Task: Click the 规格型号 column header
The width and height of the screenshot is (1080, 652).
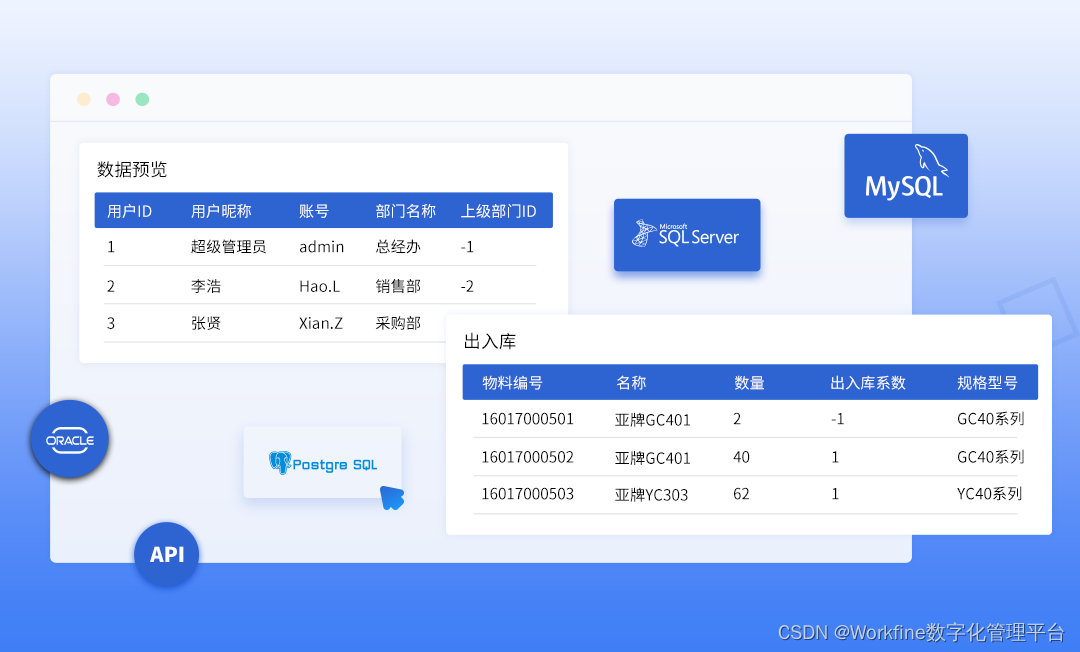Action: click(987, 383)
